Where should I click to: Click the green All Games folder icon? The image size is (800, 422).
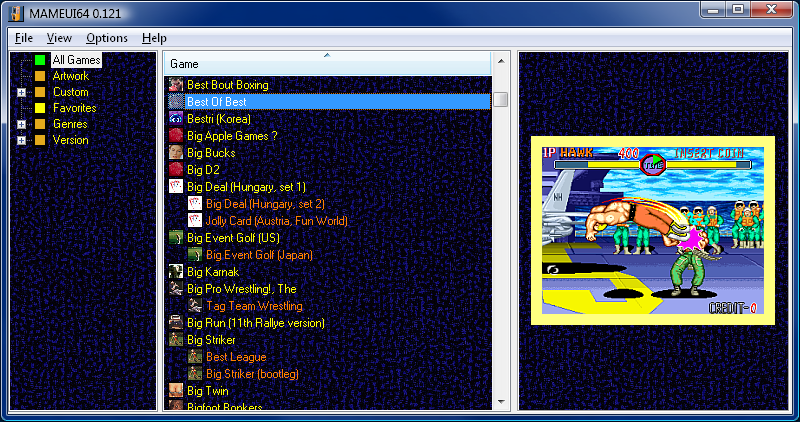pos(40,60)
